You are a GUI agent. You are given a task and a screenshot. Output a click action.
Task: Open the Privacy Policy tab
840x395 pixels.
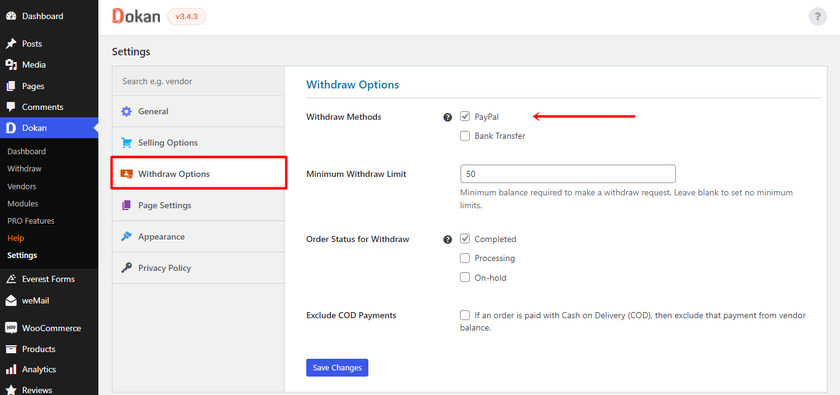point(198,268)
